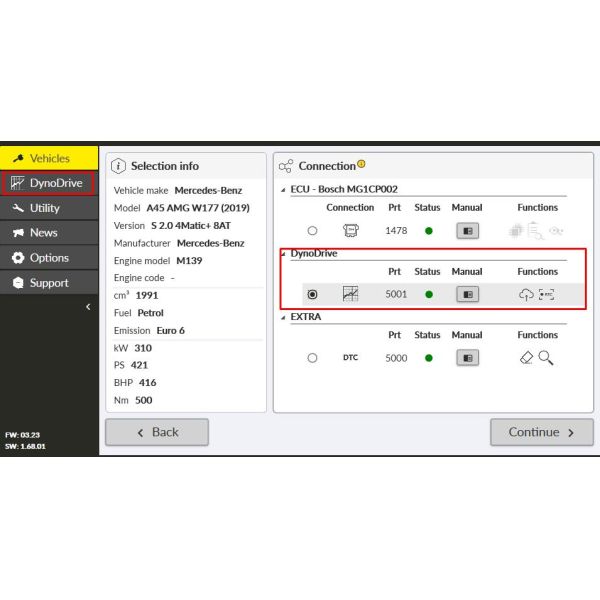The height and width of the screenshot is (600, 600).
Task: Click the eraser icon in EXTRA row
Action: click(527, 357)
